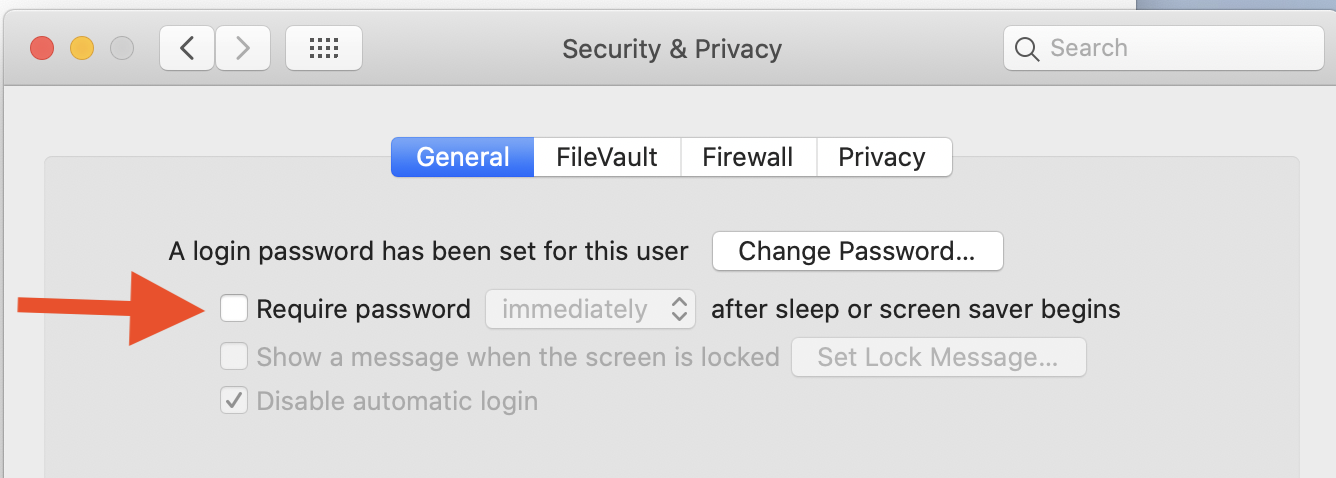The width and height of the screenshot is (1336, 478).
Task: Click the red close window button
Action: tap(42, 48)
